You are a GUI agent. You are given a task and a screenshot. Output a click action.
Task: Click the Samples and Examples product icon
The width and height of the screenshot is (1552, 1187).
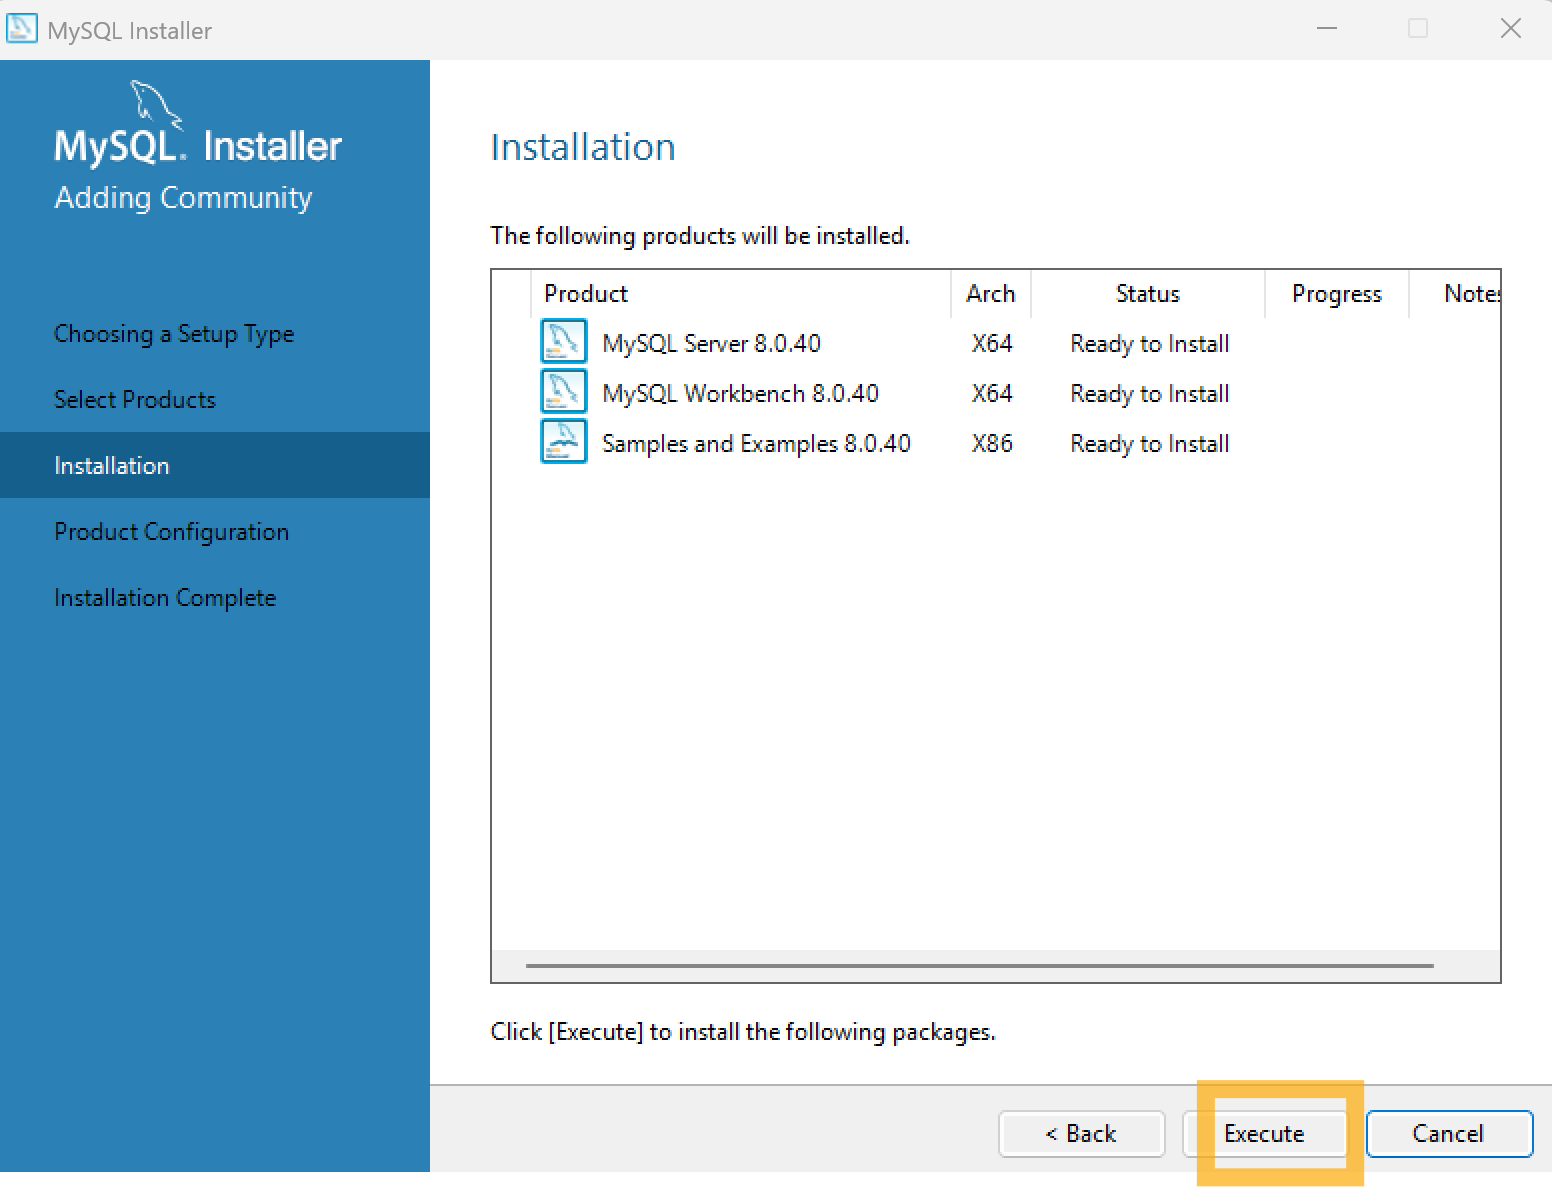point(563,442)
